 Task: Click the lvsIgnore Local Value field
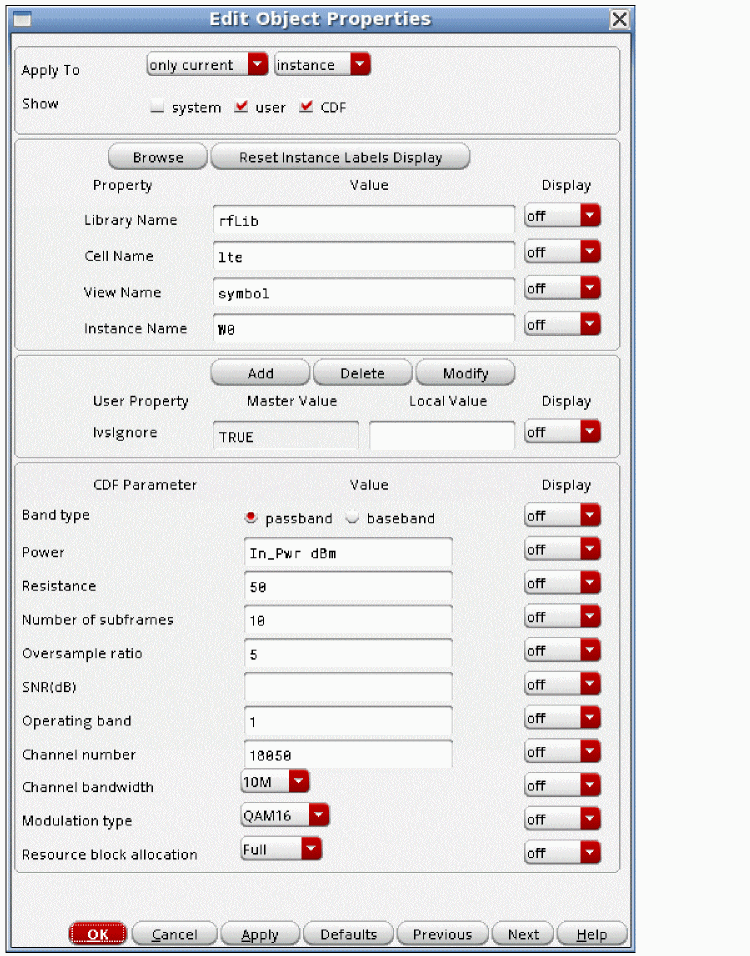[442, 436]
